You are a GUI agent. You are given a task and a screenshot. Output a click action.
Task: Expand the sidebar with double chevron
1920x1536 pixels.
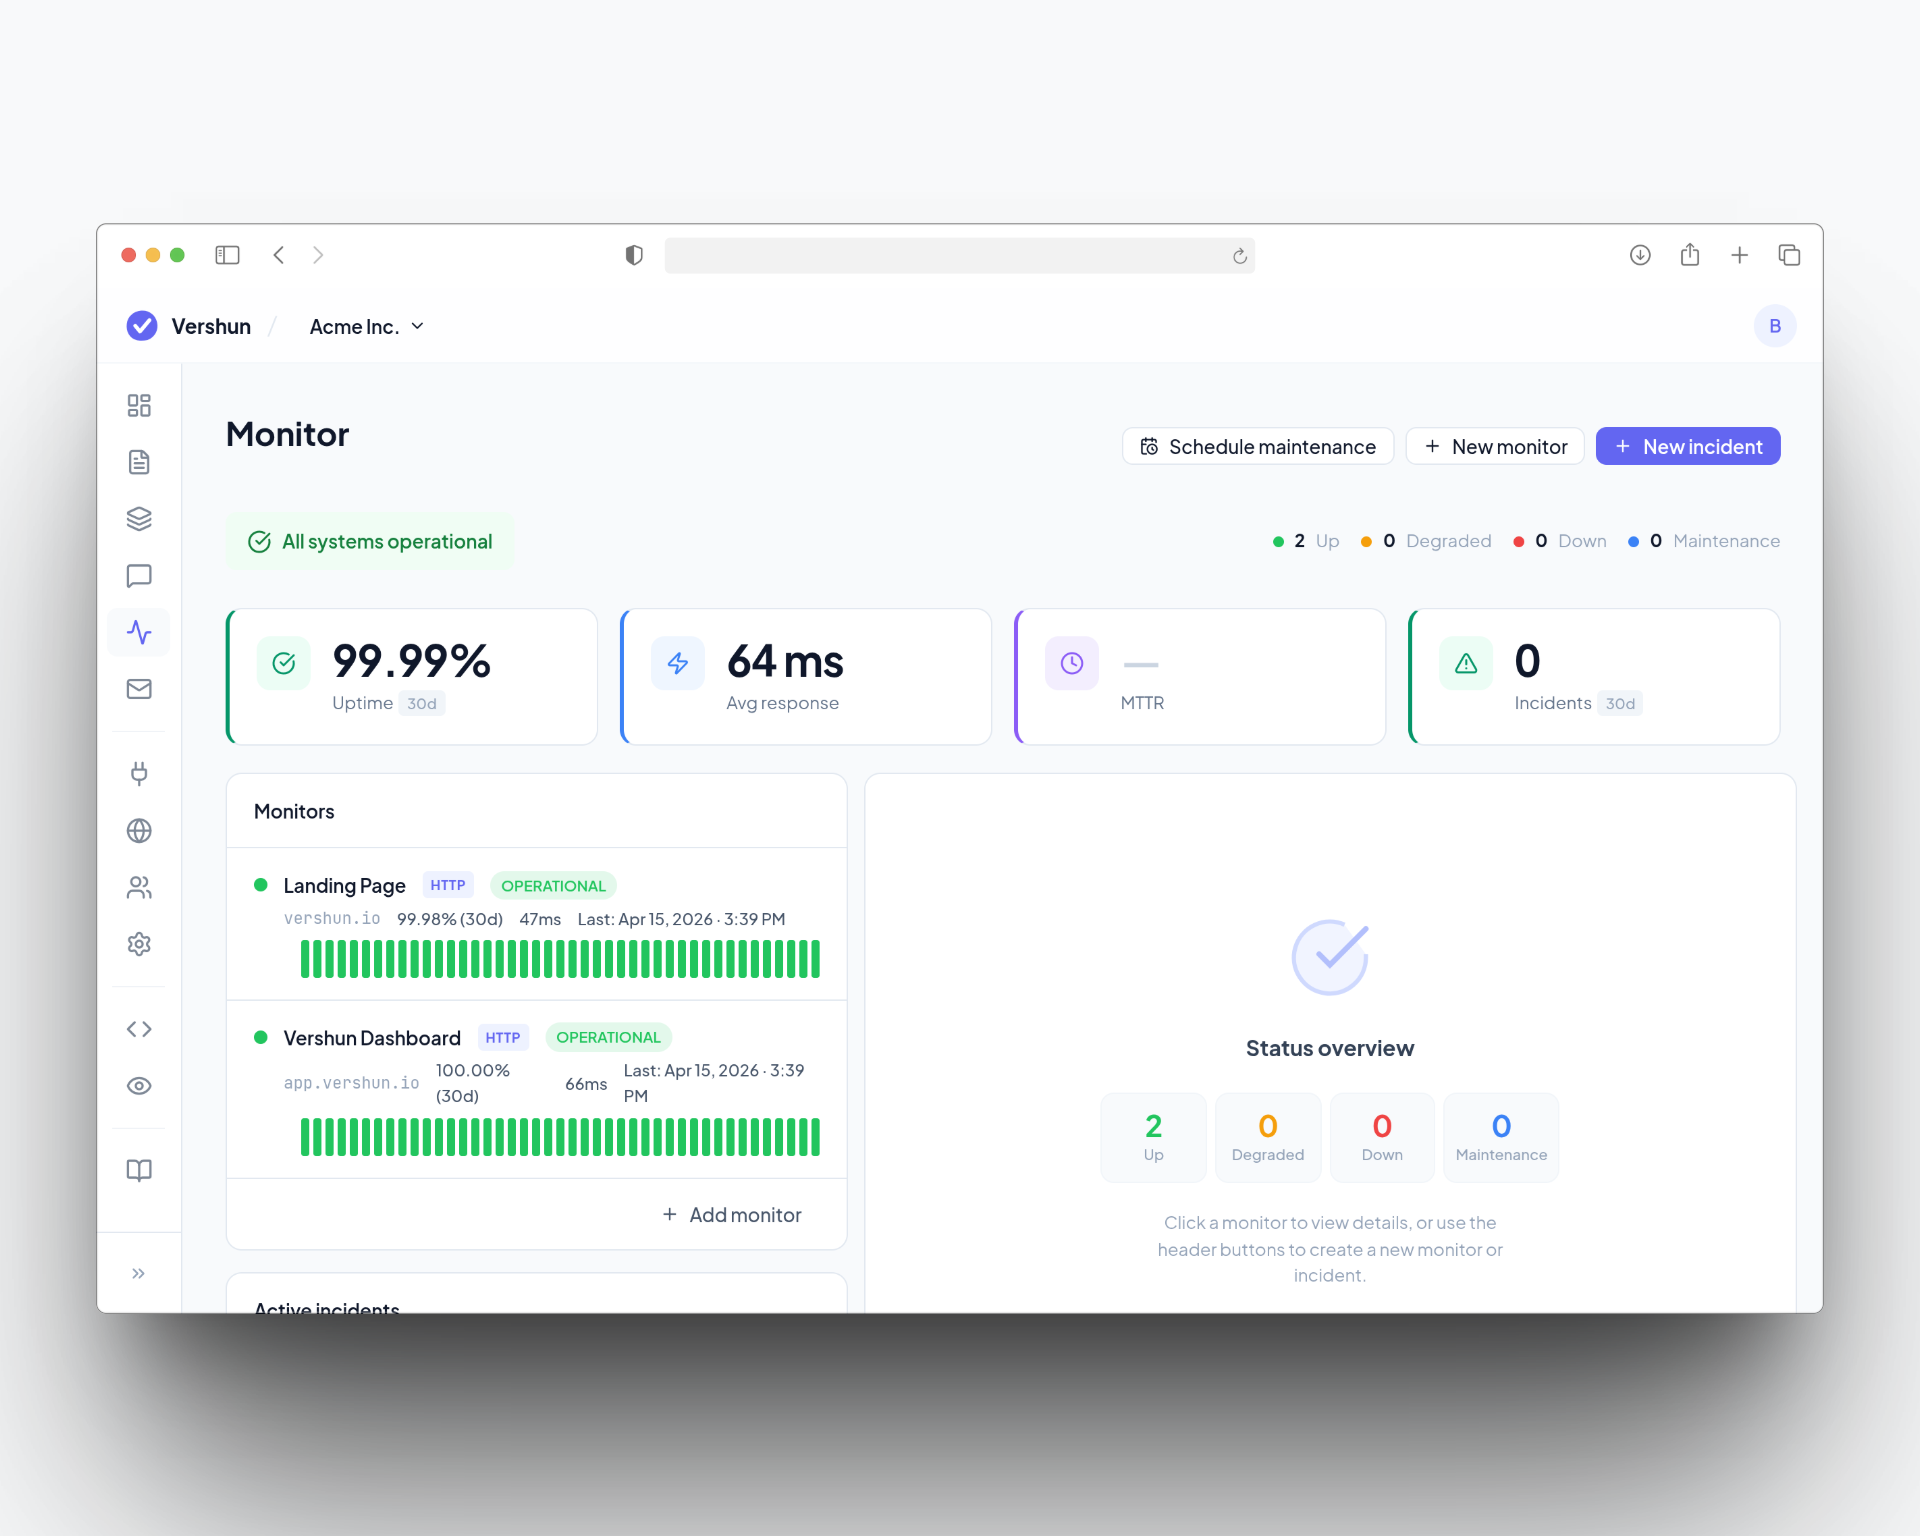coord(139,1273)
